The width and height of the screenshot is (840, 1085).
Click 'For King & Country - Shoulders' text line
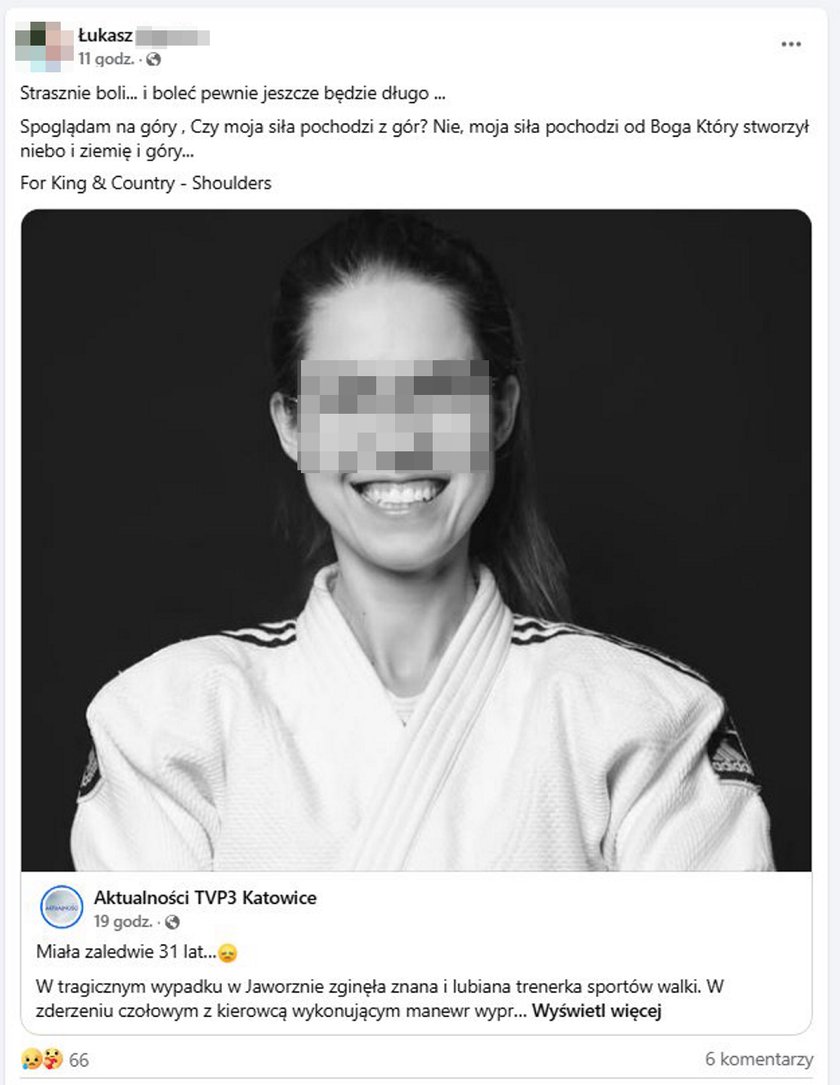click(145, 183)
